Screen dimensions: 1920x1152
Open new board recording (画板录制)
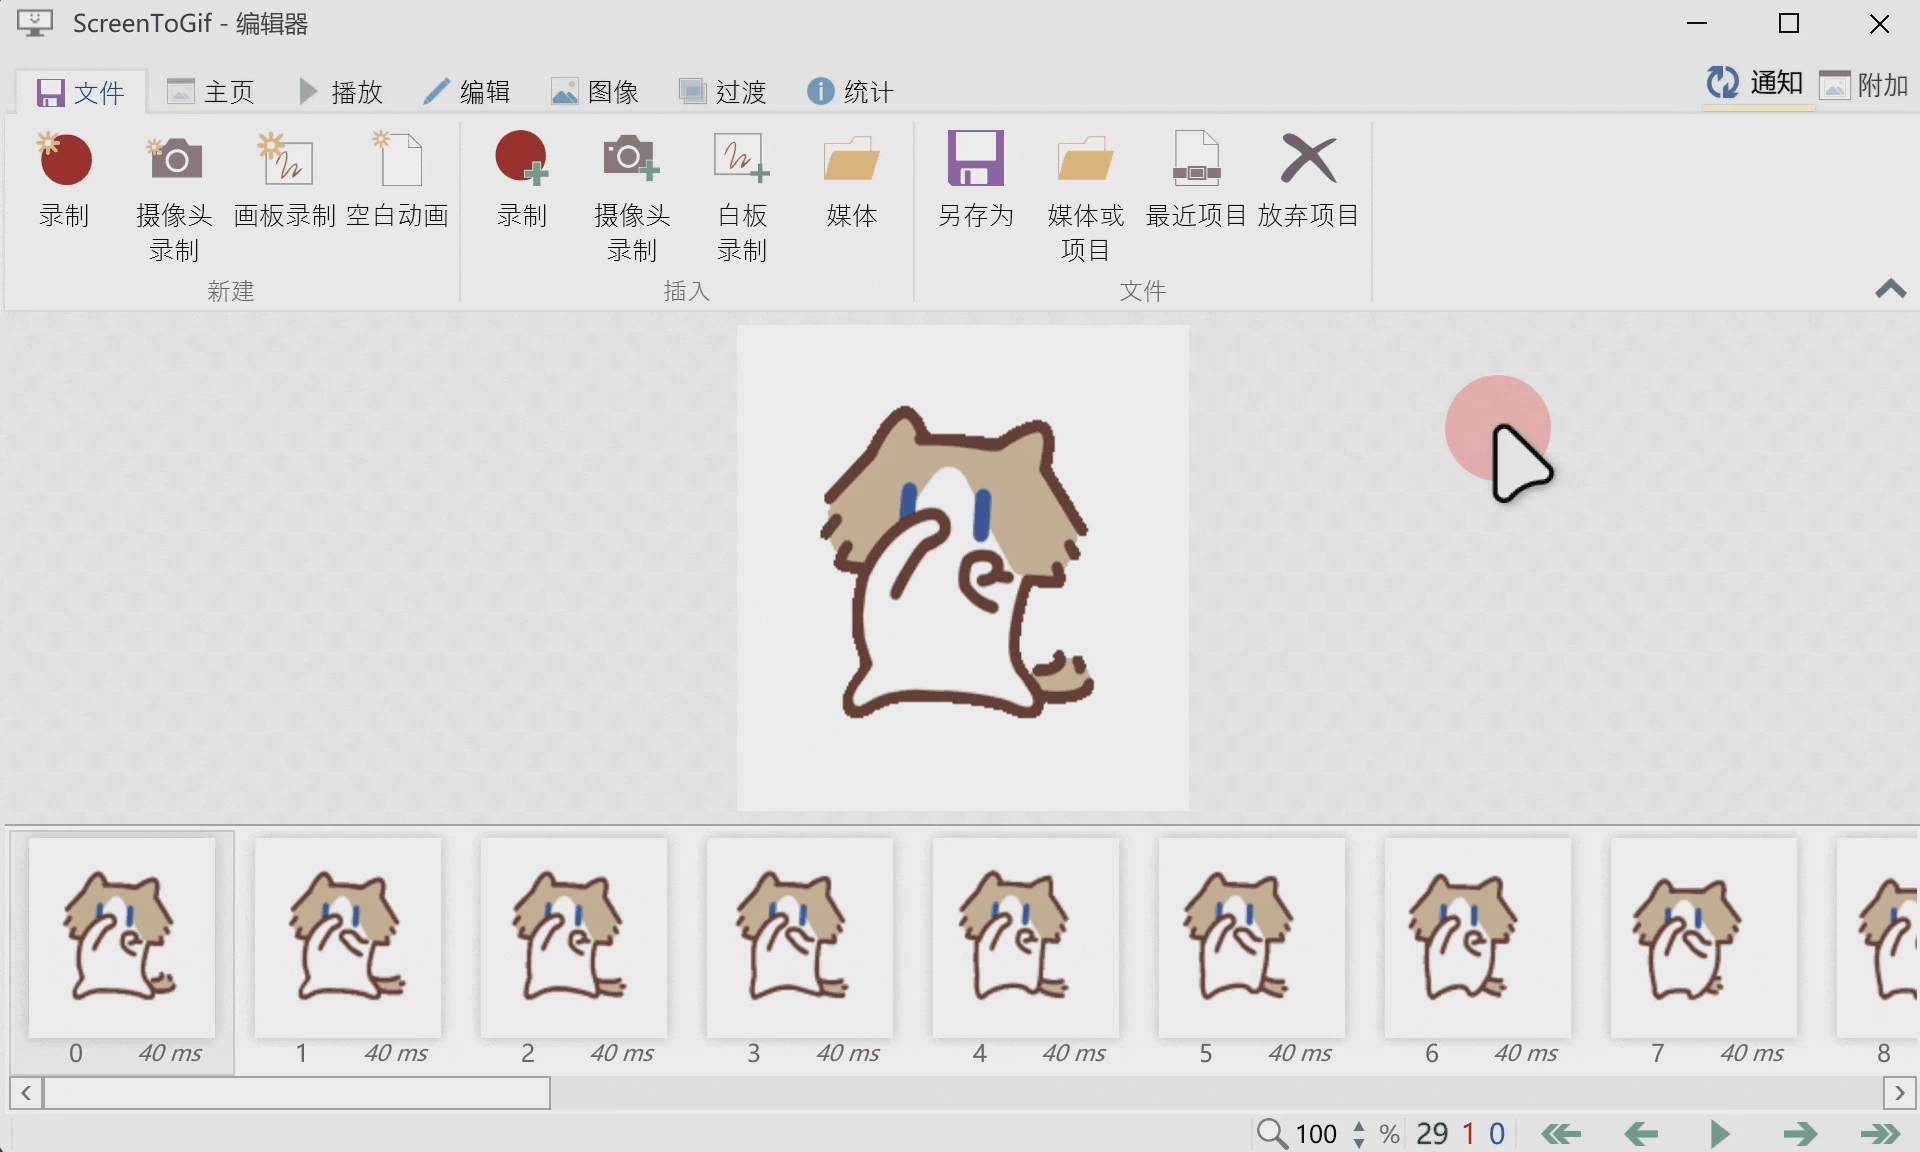click(285, 181)
